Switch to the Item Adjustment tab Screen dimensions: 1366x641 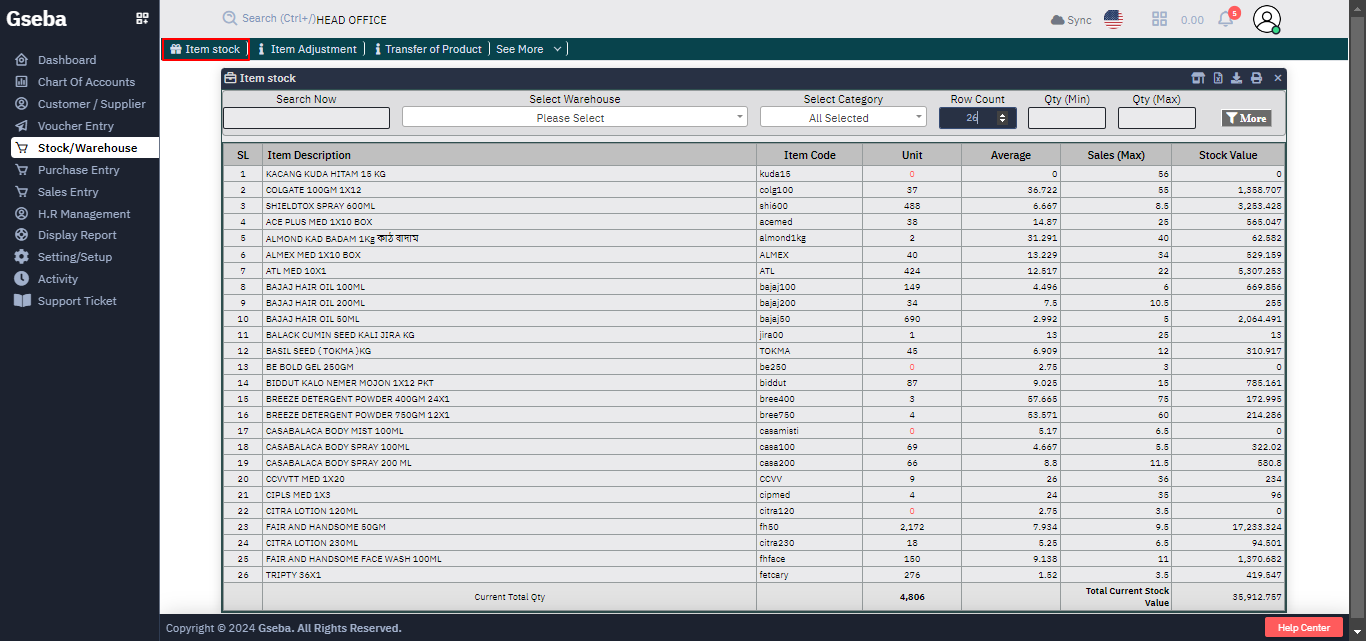click(306, 49)
